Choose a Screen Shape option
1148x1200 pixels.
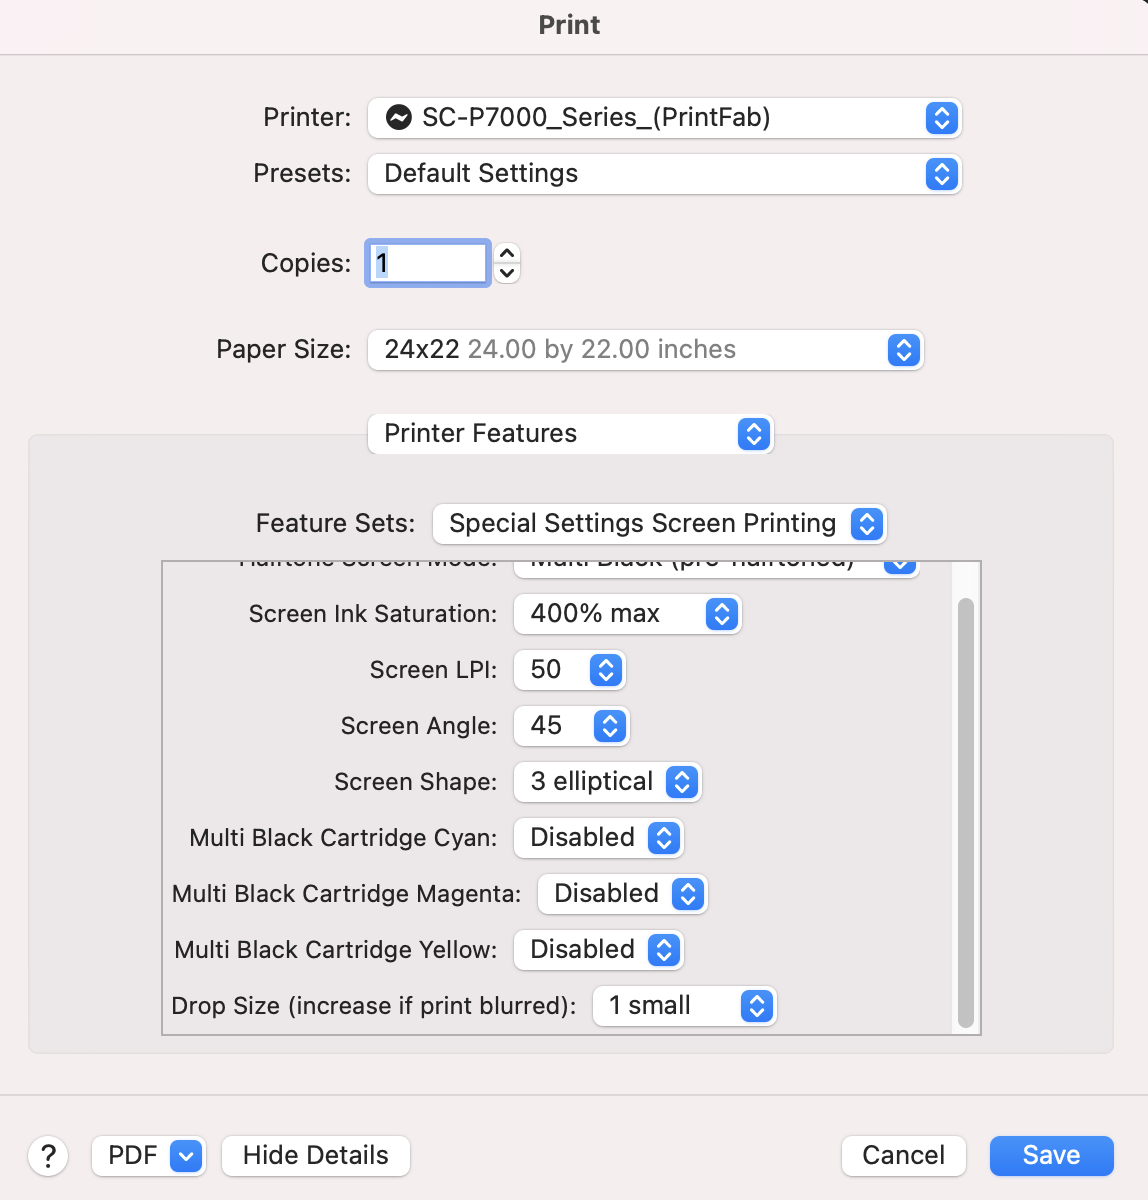[x=608, y=782]
